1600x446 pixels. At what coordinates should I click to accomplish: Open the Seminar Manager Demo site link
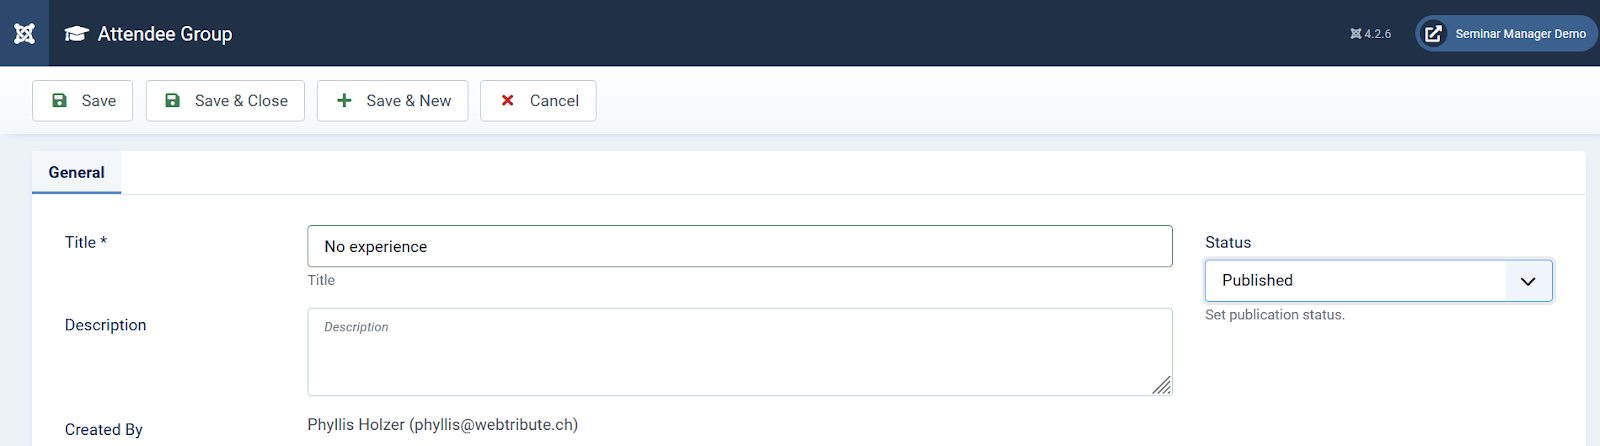pos(1506,34)
